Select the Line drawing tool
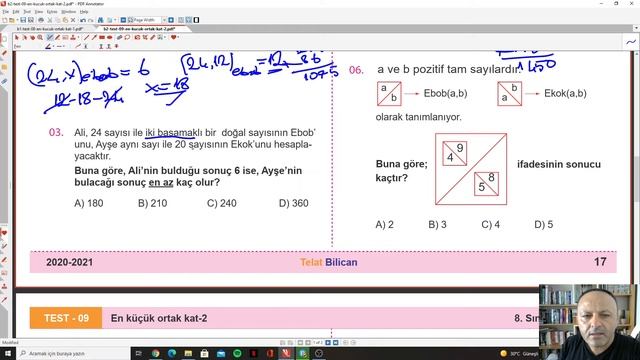This screenshot has width=640, height=360. [x=86, y=38]
